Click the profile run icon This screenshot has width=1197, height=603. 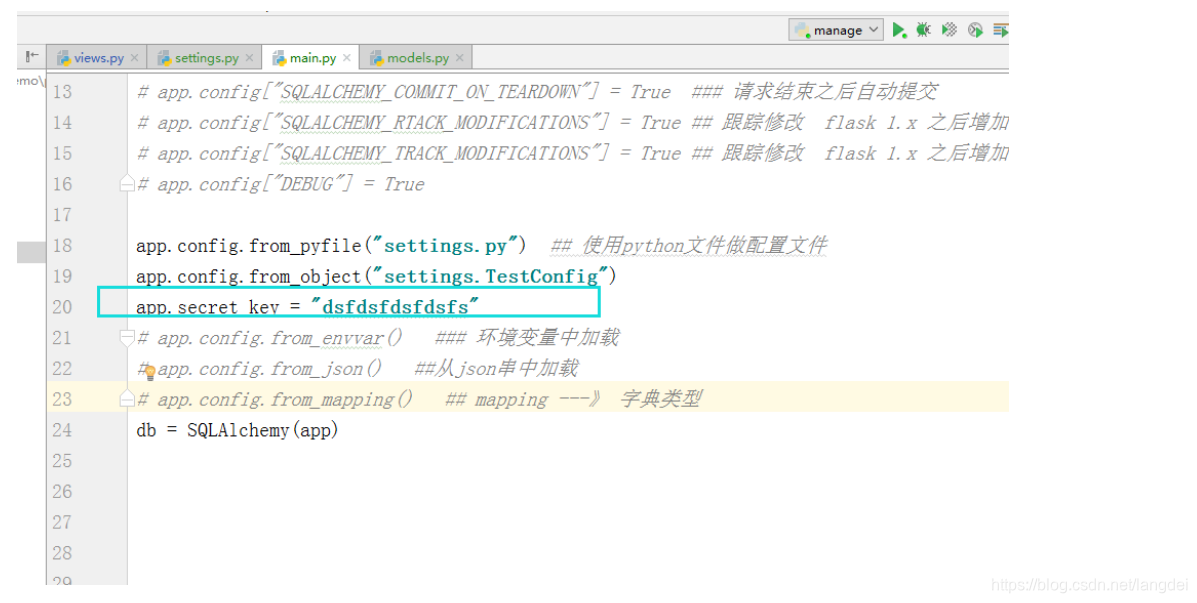[x=975, y=30]
